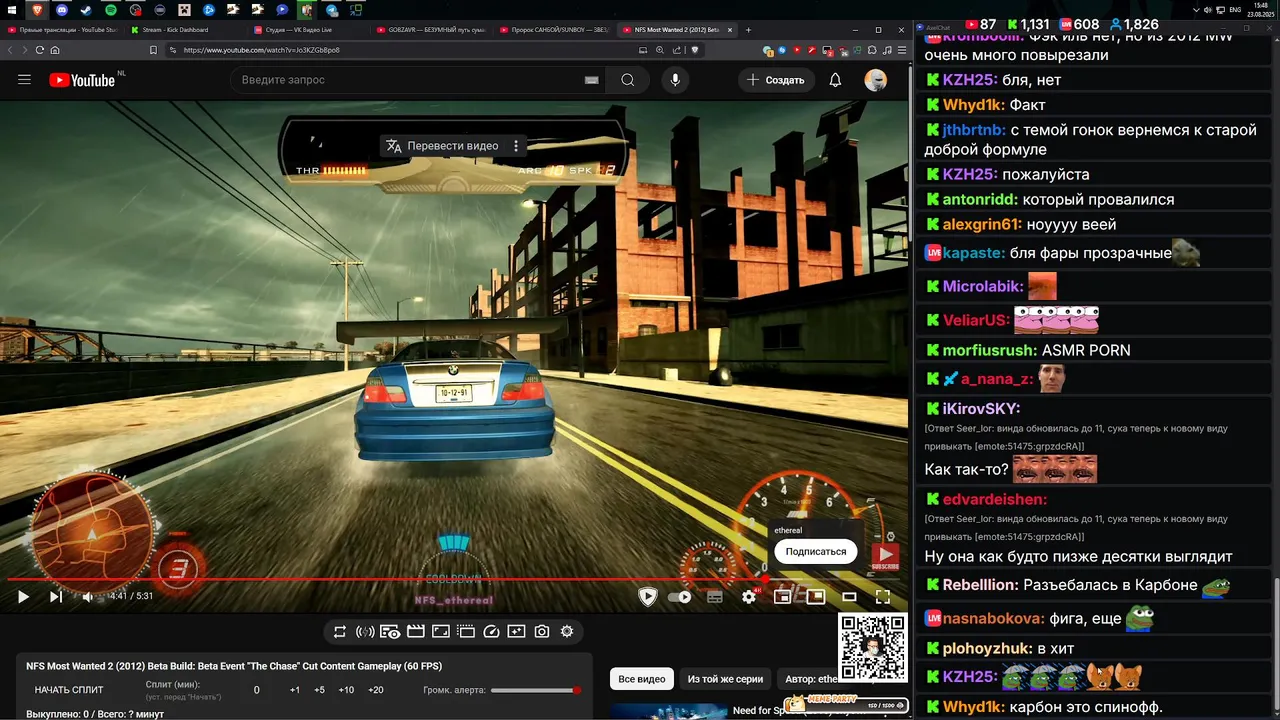Switch to the Прямые трансляции YouTube Studio tab

tap(62, 30)
